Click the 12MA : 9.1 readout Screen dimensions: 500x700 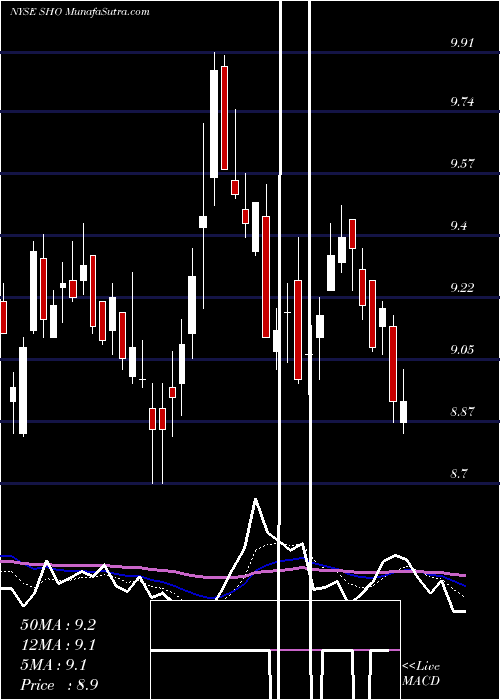pos(58,645)
